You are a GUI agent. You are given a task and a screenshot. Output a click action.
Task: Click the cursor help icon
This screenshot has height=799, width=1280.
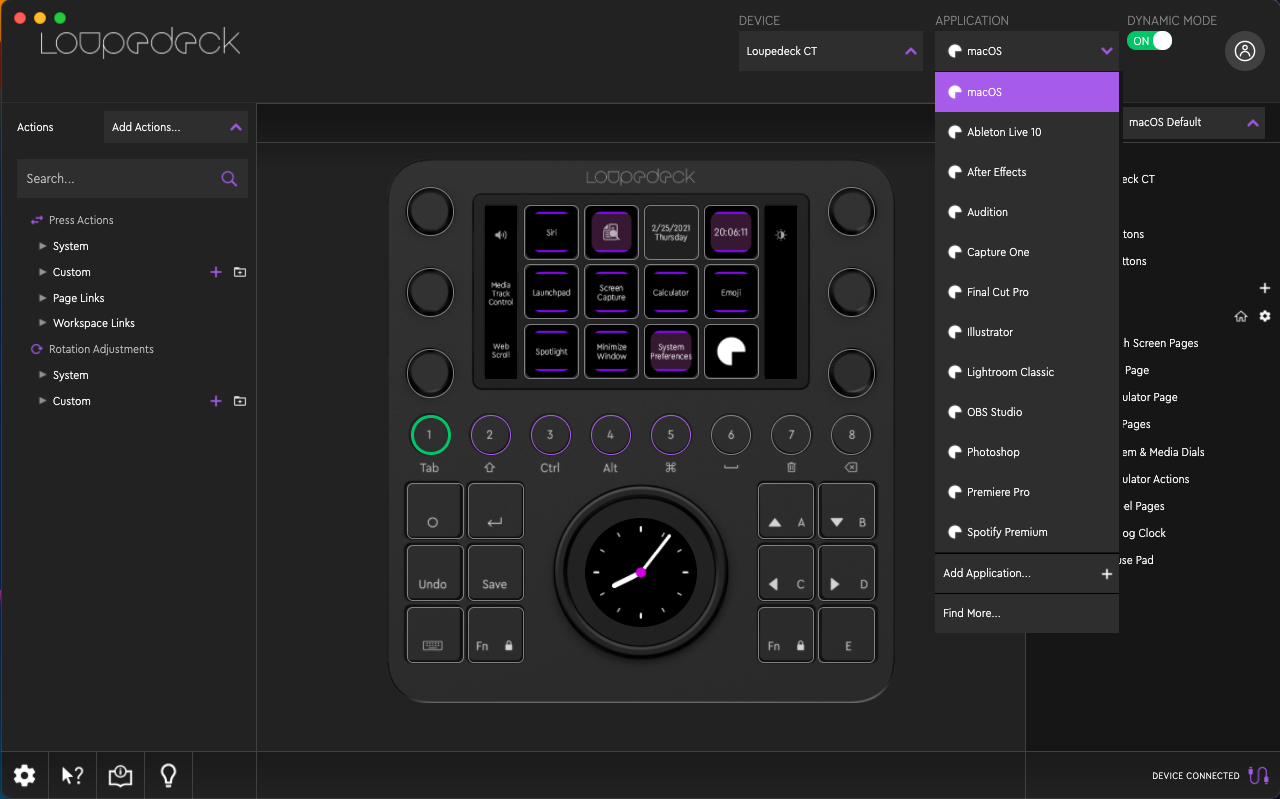coord(72,775)
